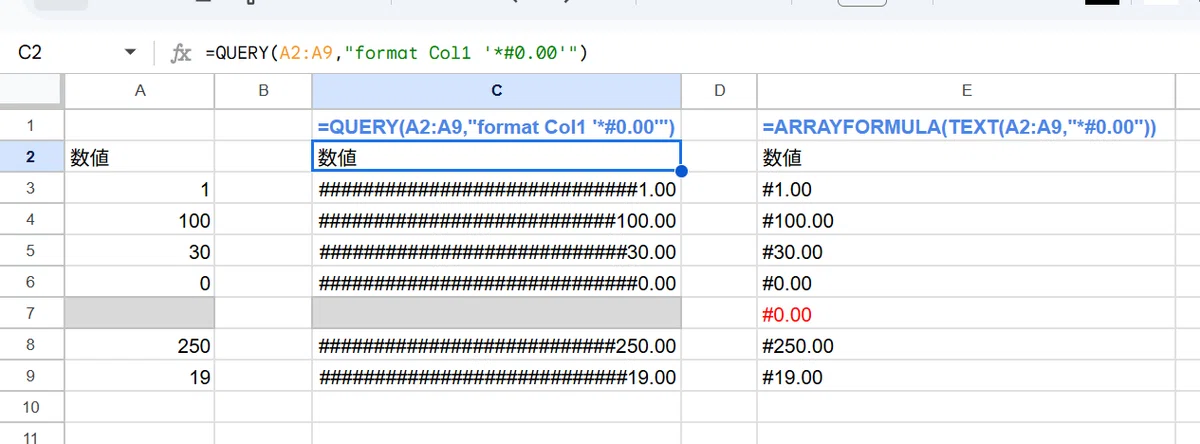Select column A header

coord(139,91)
